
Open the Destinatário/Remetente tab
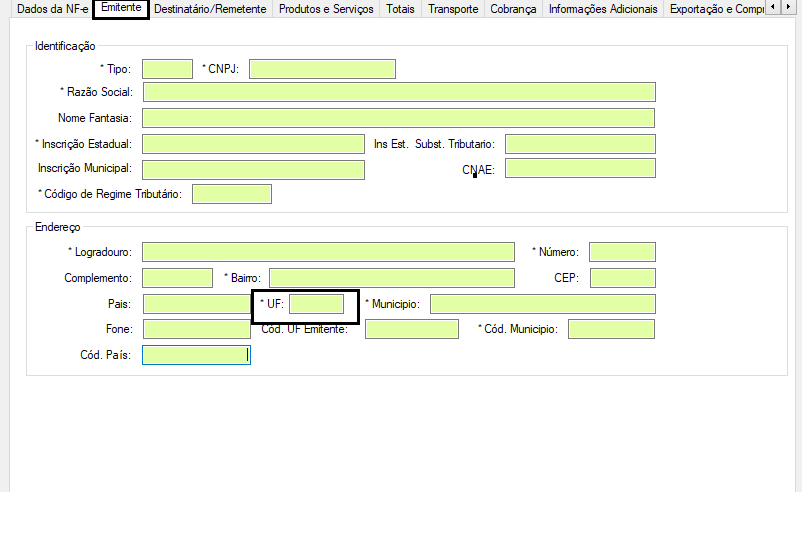click(210, 9)
